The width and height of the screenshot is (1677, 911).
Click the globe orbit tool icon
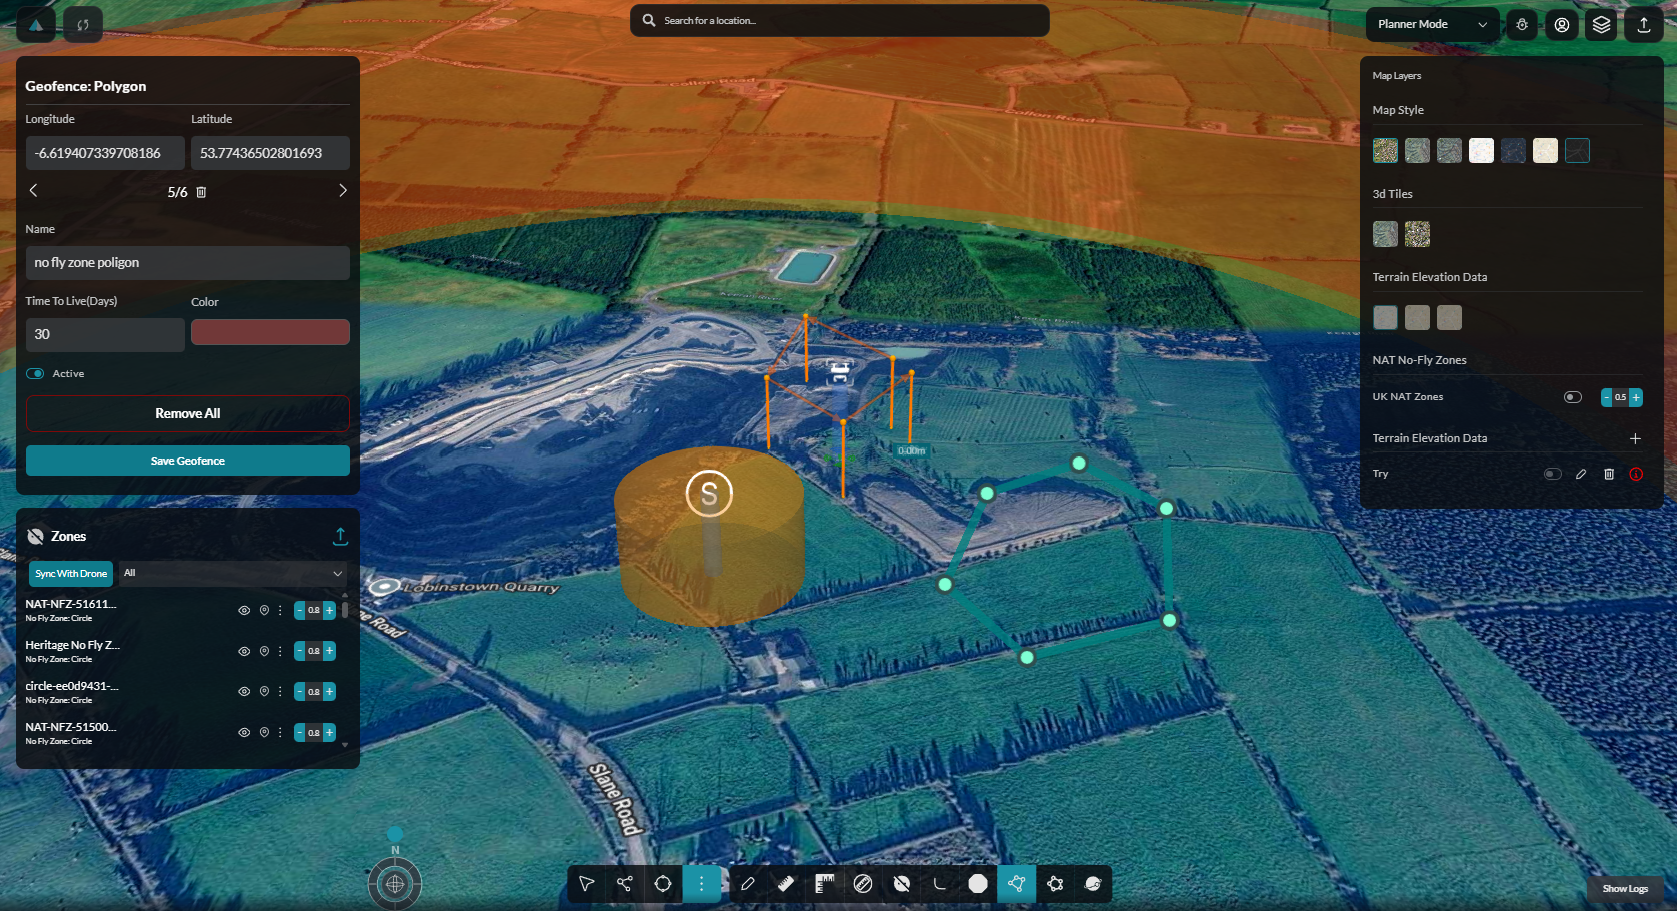point(1093,884)
